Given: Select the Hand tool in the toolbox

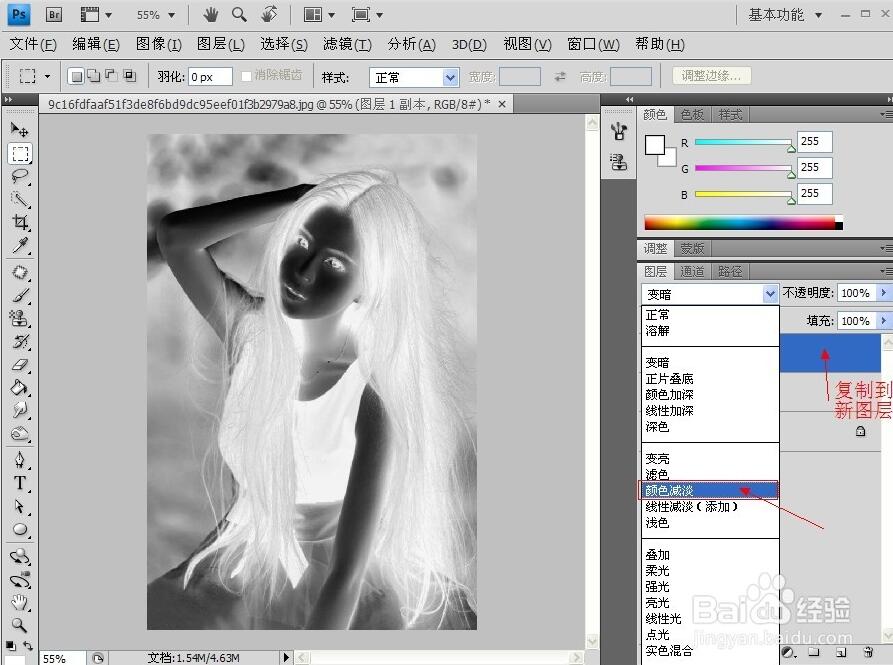Looking at the screenshot, I should (x=20, y=602).
